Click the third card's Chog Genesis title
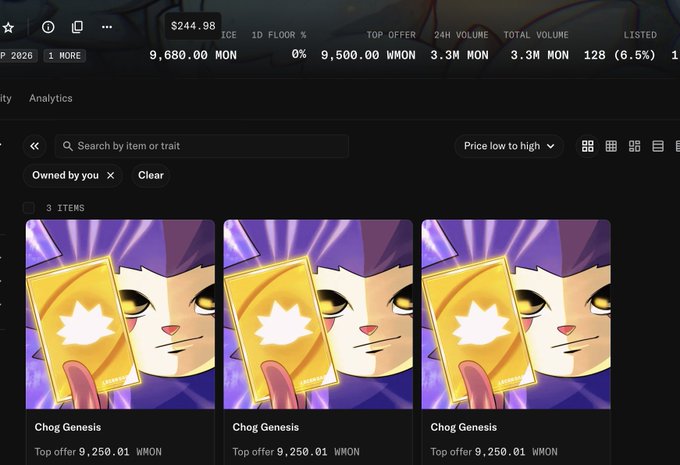680x465 pixels. (464, 427)
